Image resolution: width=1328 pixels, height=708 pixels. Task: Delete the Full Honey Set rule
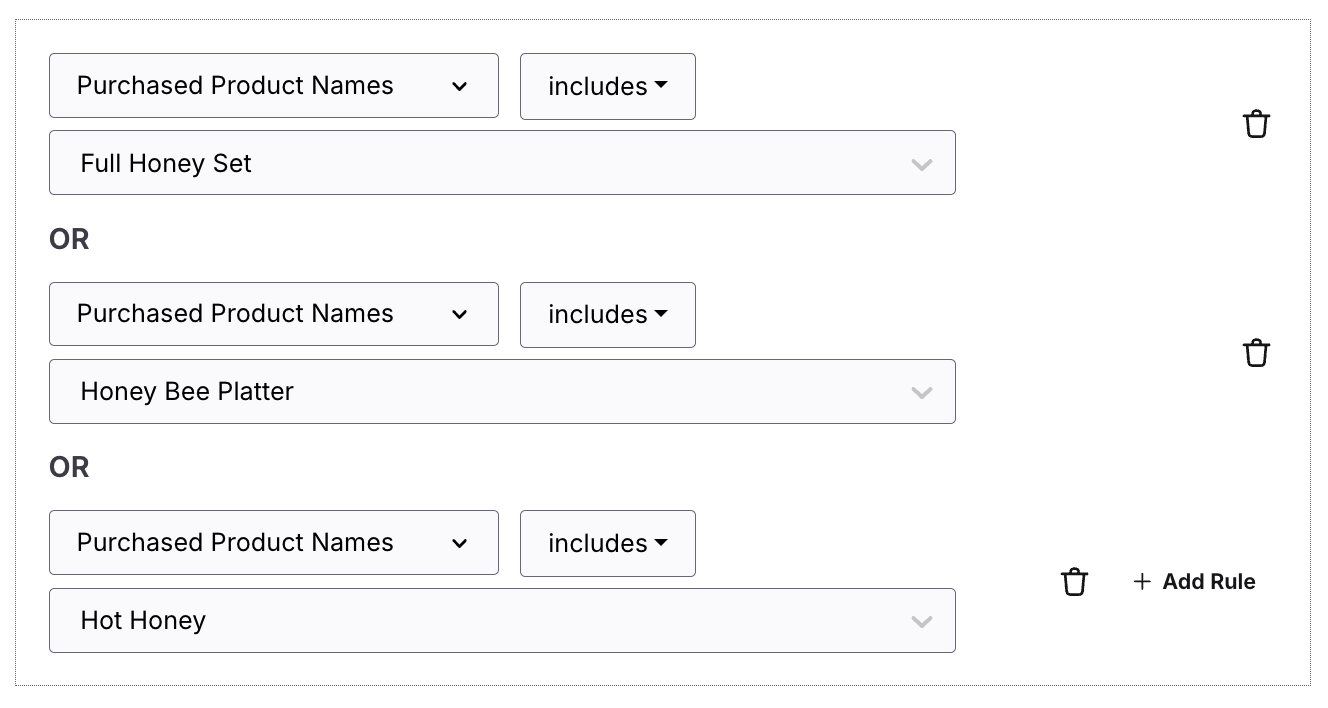[x=1256, y=124]
